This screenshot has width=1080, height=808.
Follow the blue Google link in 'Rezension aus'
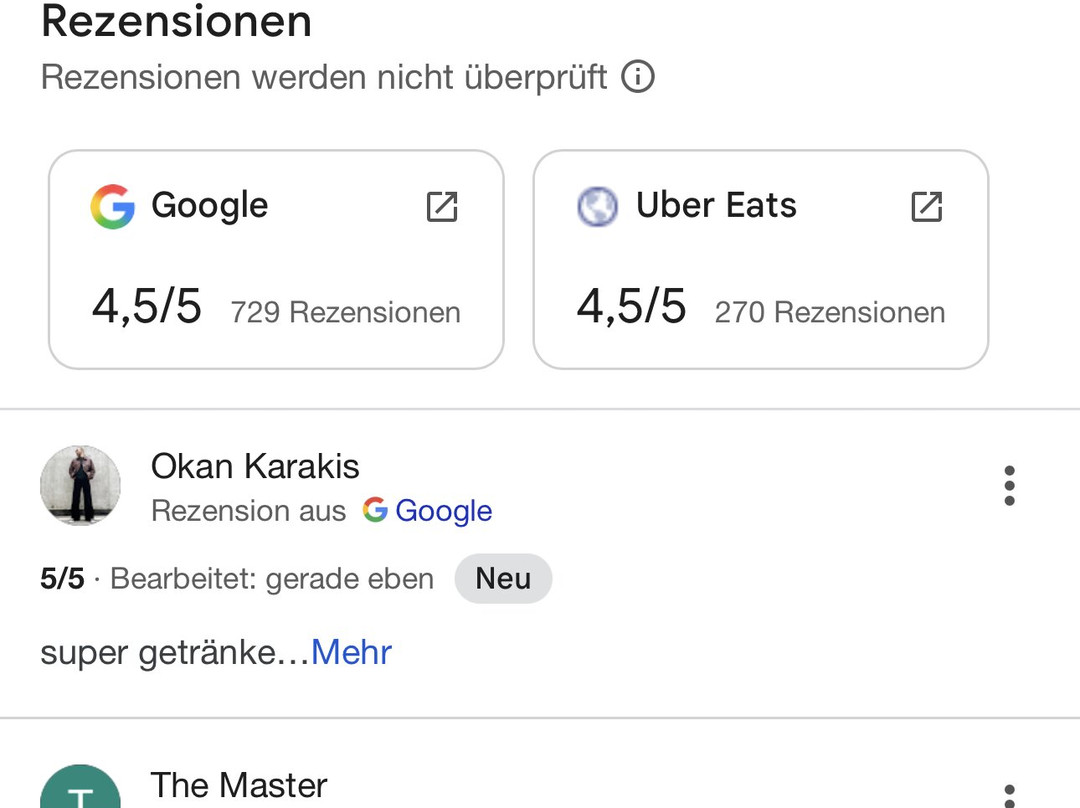[x=443, y=510]
